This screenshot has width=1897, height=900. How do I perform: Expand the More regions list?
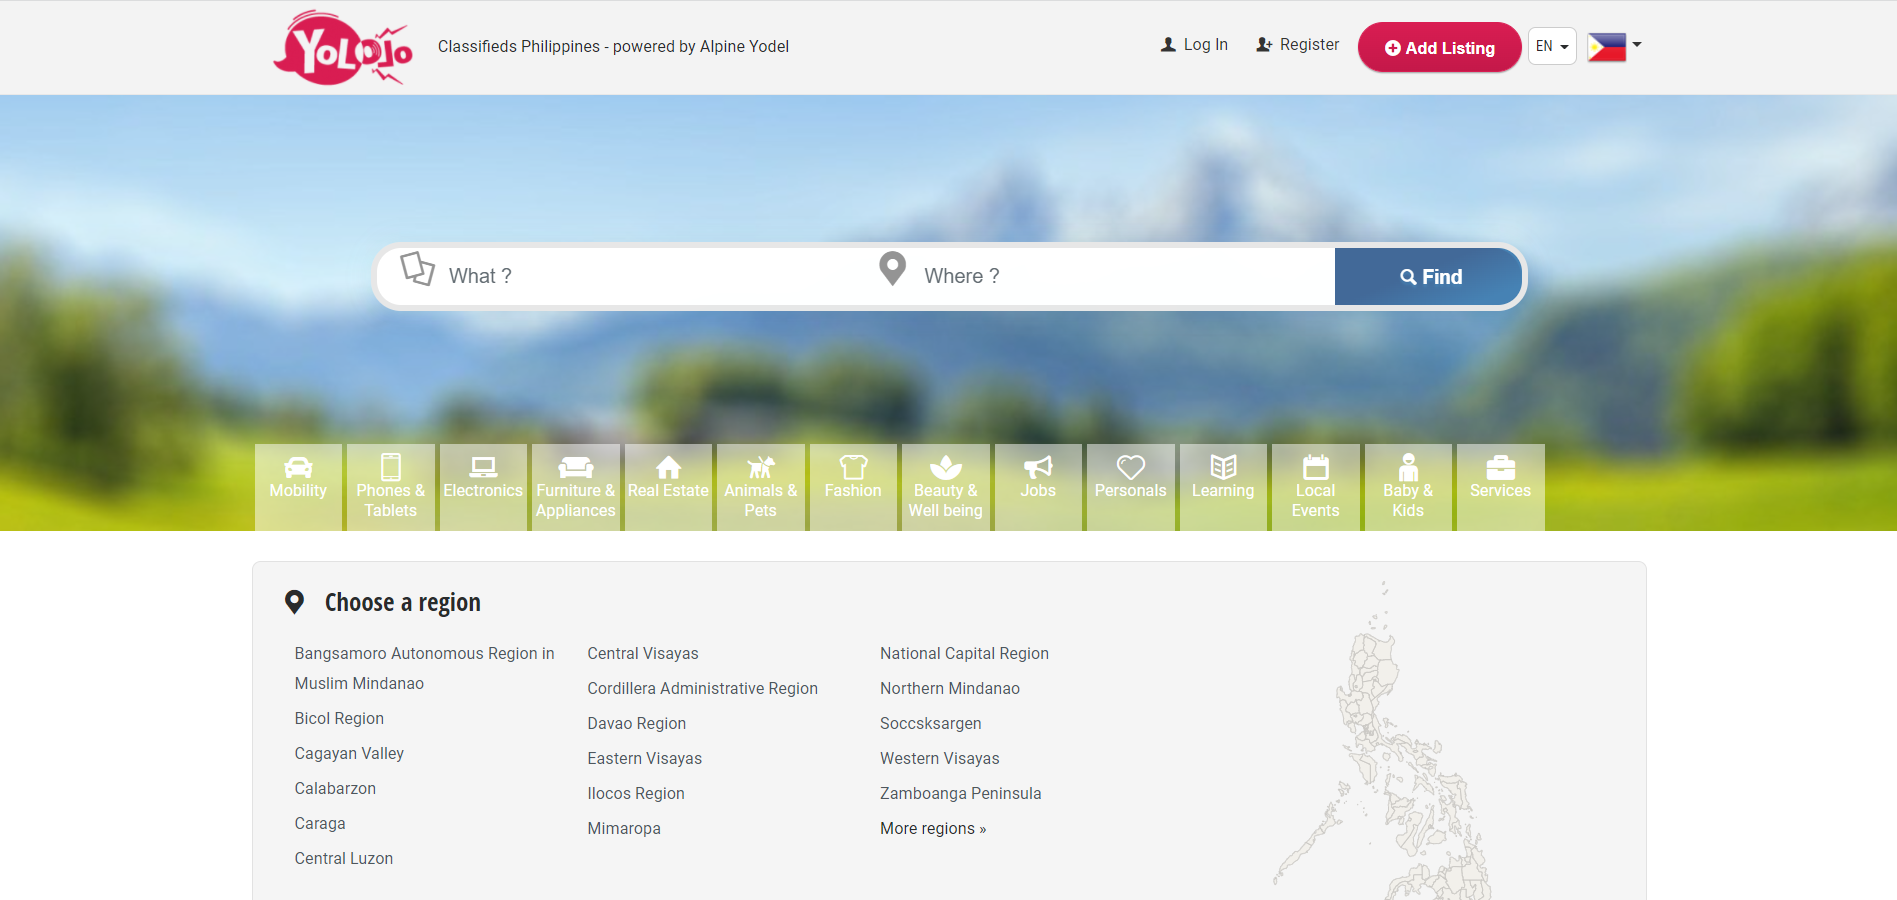[932, 828]
